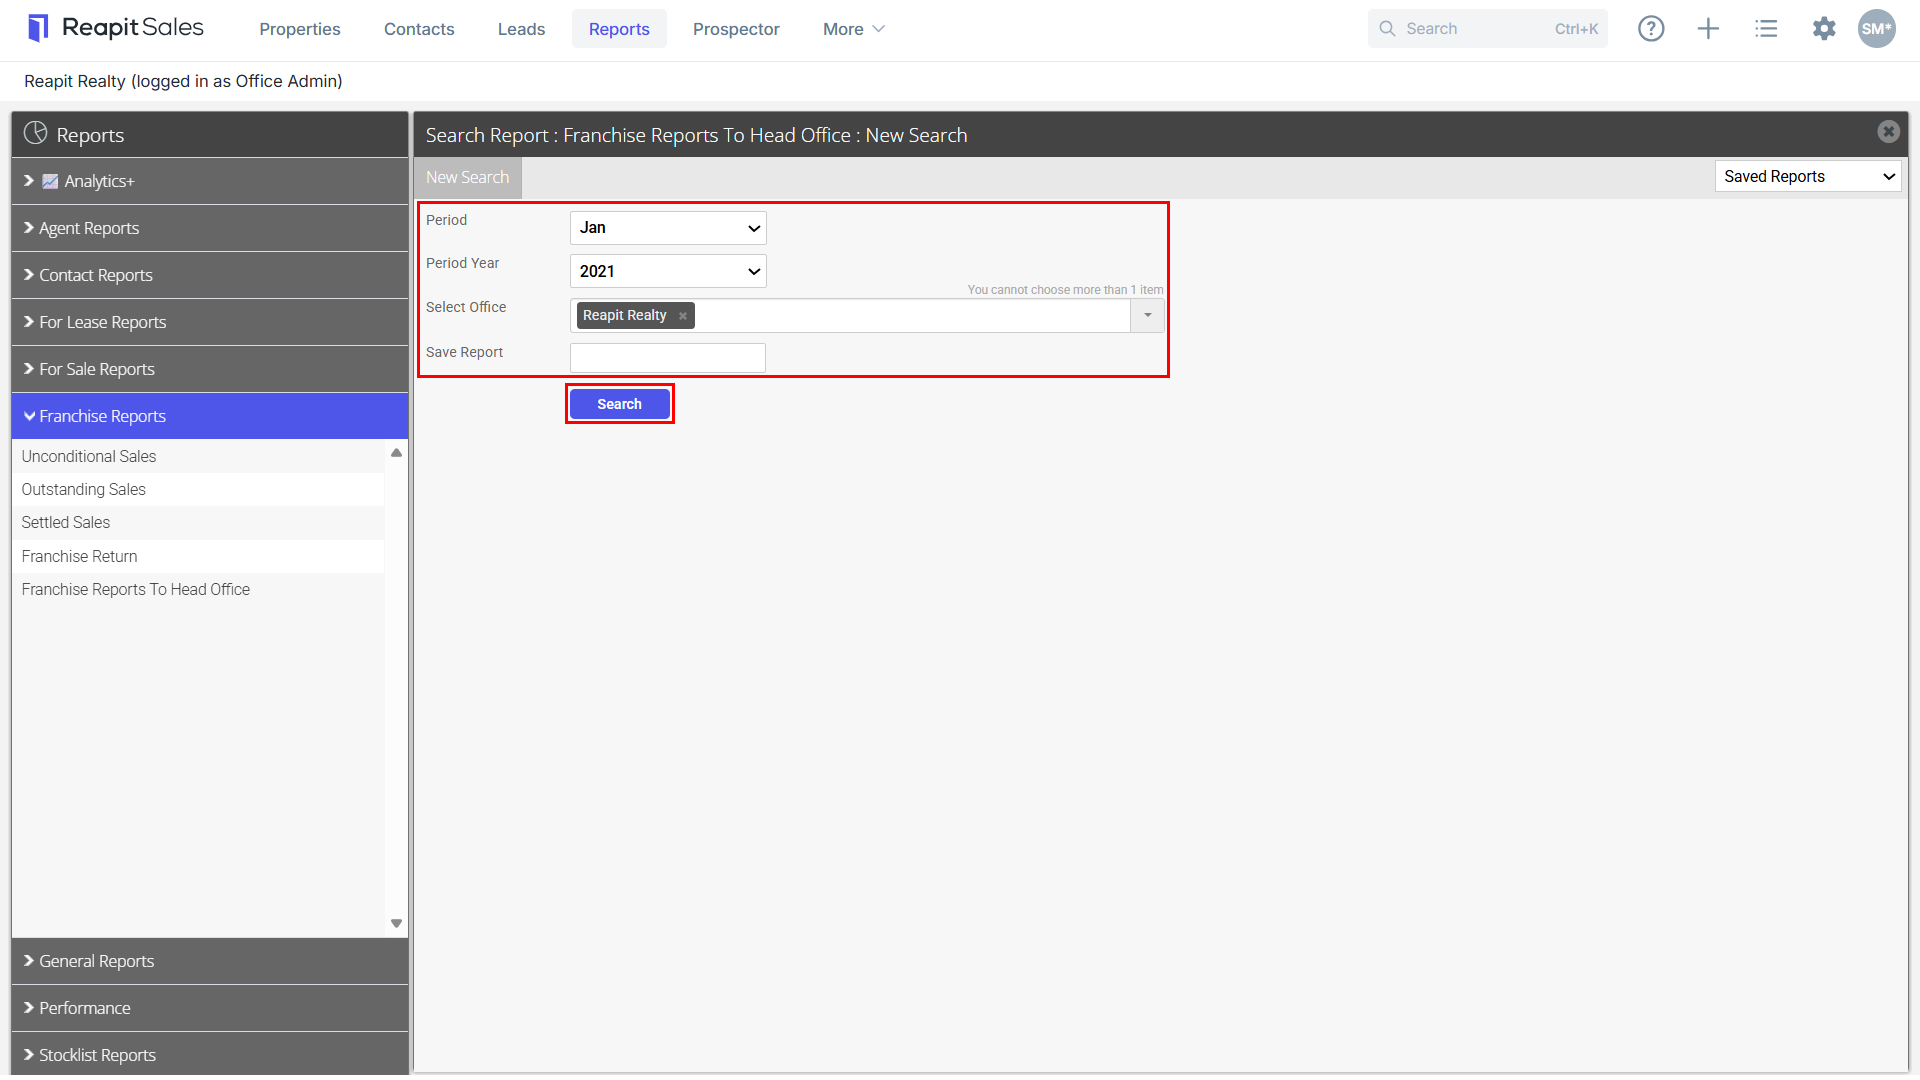This screenshot has width=1920, height=1080.
Task: Open the SM user avatar menu
Action: [x=1877, y=29]
